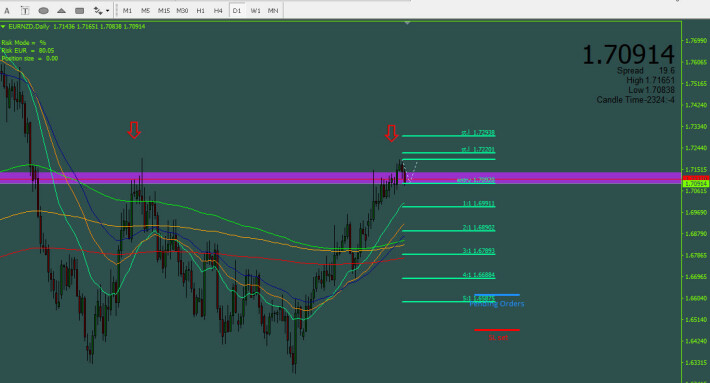Click the "Low 1.70838" readout
Image resolution: width=710 pixels, height=383 pixels.
tap(652, 90)
